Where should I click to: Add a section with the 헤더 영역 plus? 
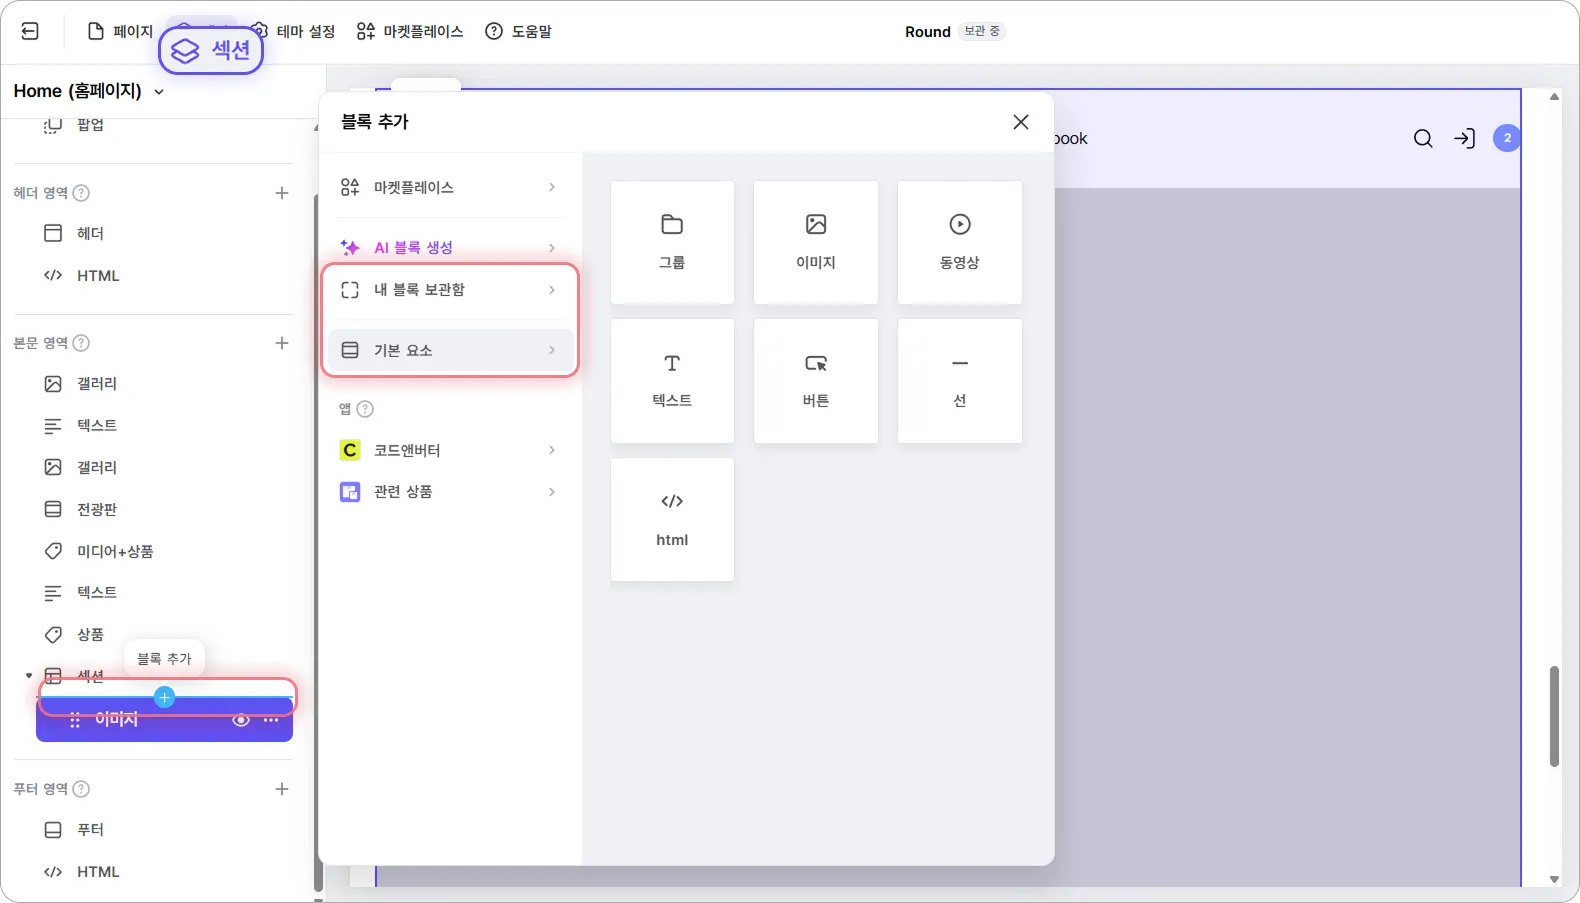pyautogui.click(x=282, y=193)
